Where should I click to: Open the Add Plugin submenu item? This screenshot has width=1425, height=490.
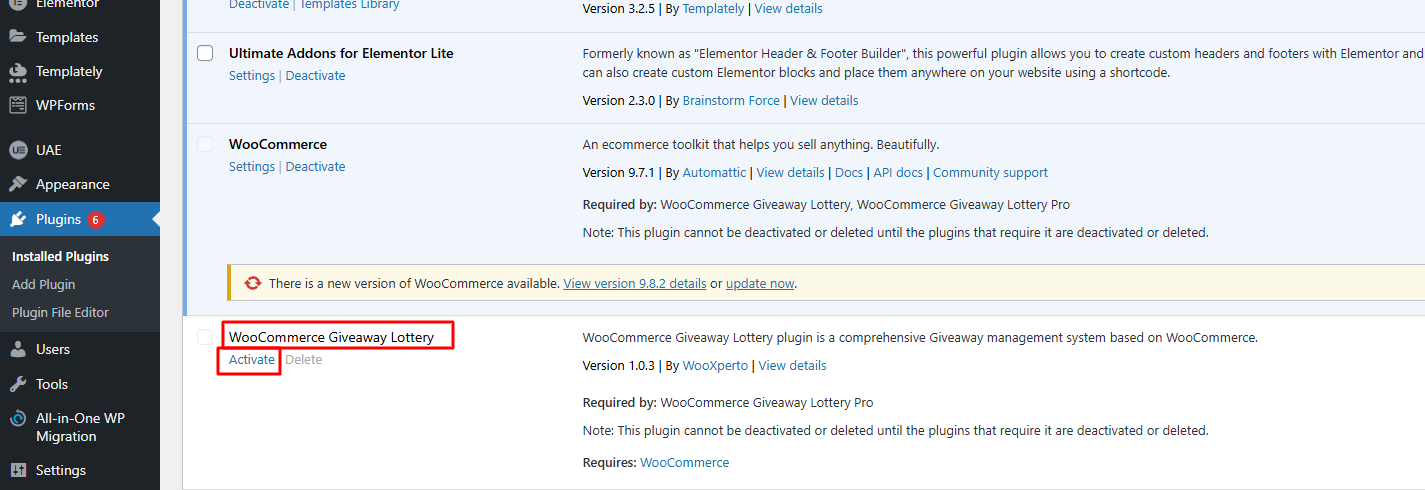(x=43, y=284)
